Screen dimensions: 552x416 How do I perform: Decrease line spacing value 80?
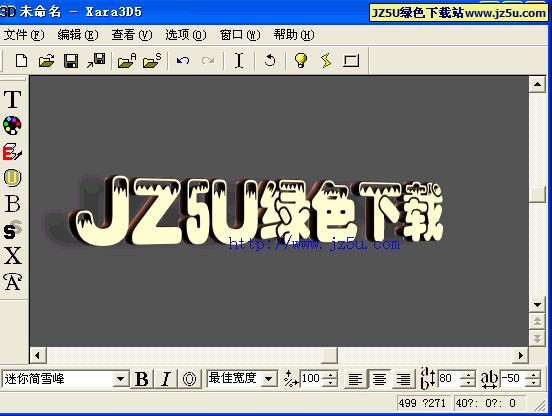pyautogui.click(x=468, y=383)
